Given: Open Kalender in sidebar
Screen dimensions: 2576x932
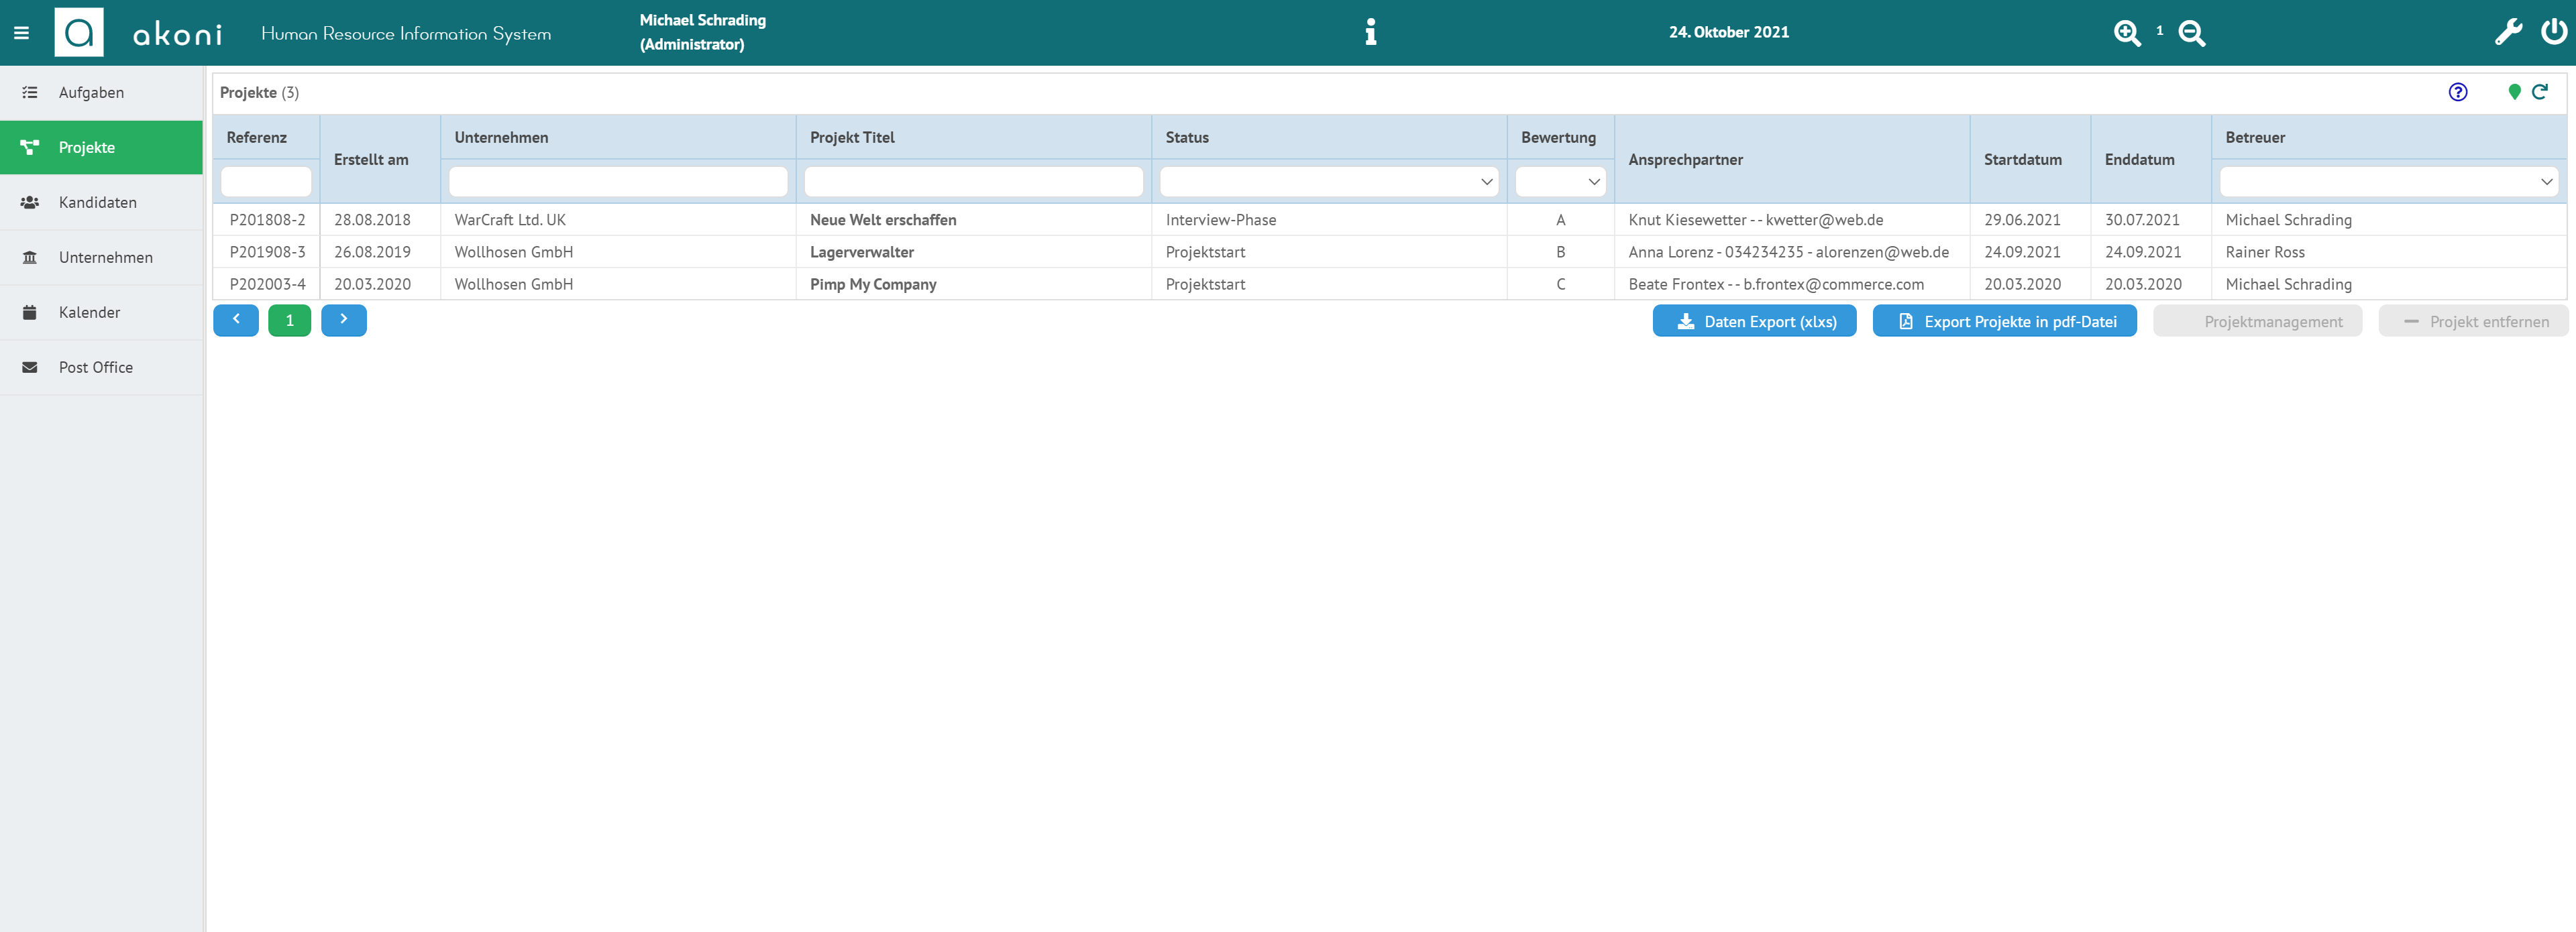Looking at the screenshot, I should coord(101,313).
